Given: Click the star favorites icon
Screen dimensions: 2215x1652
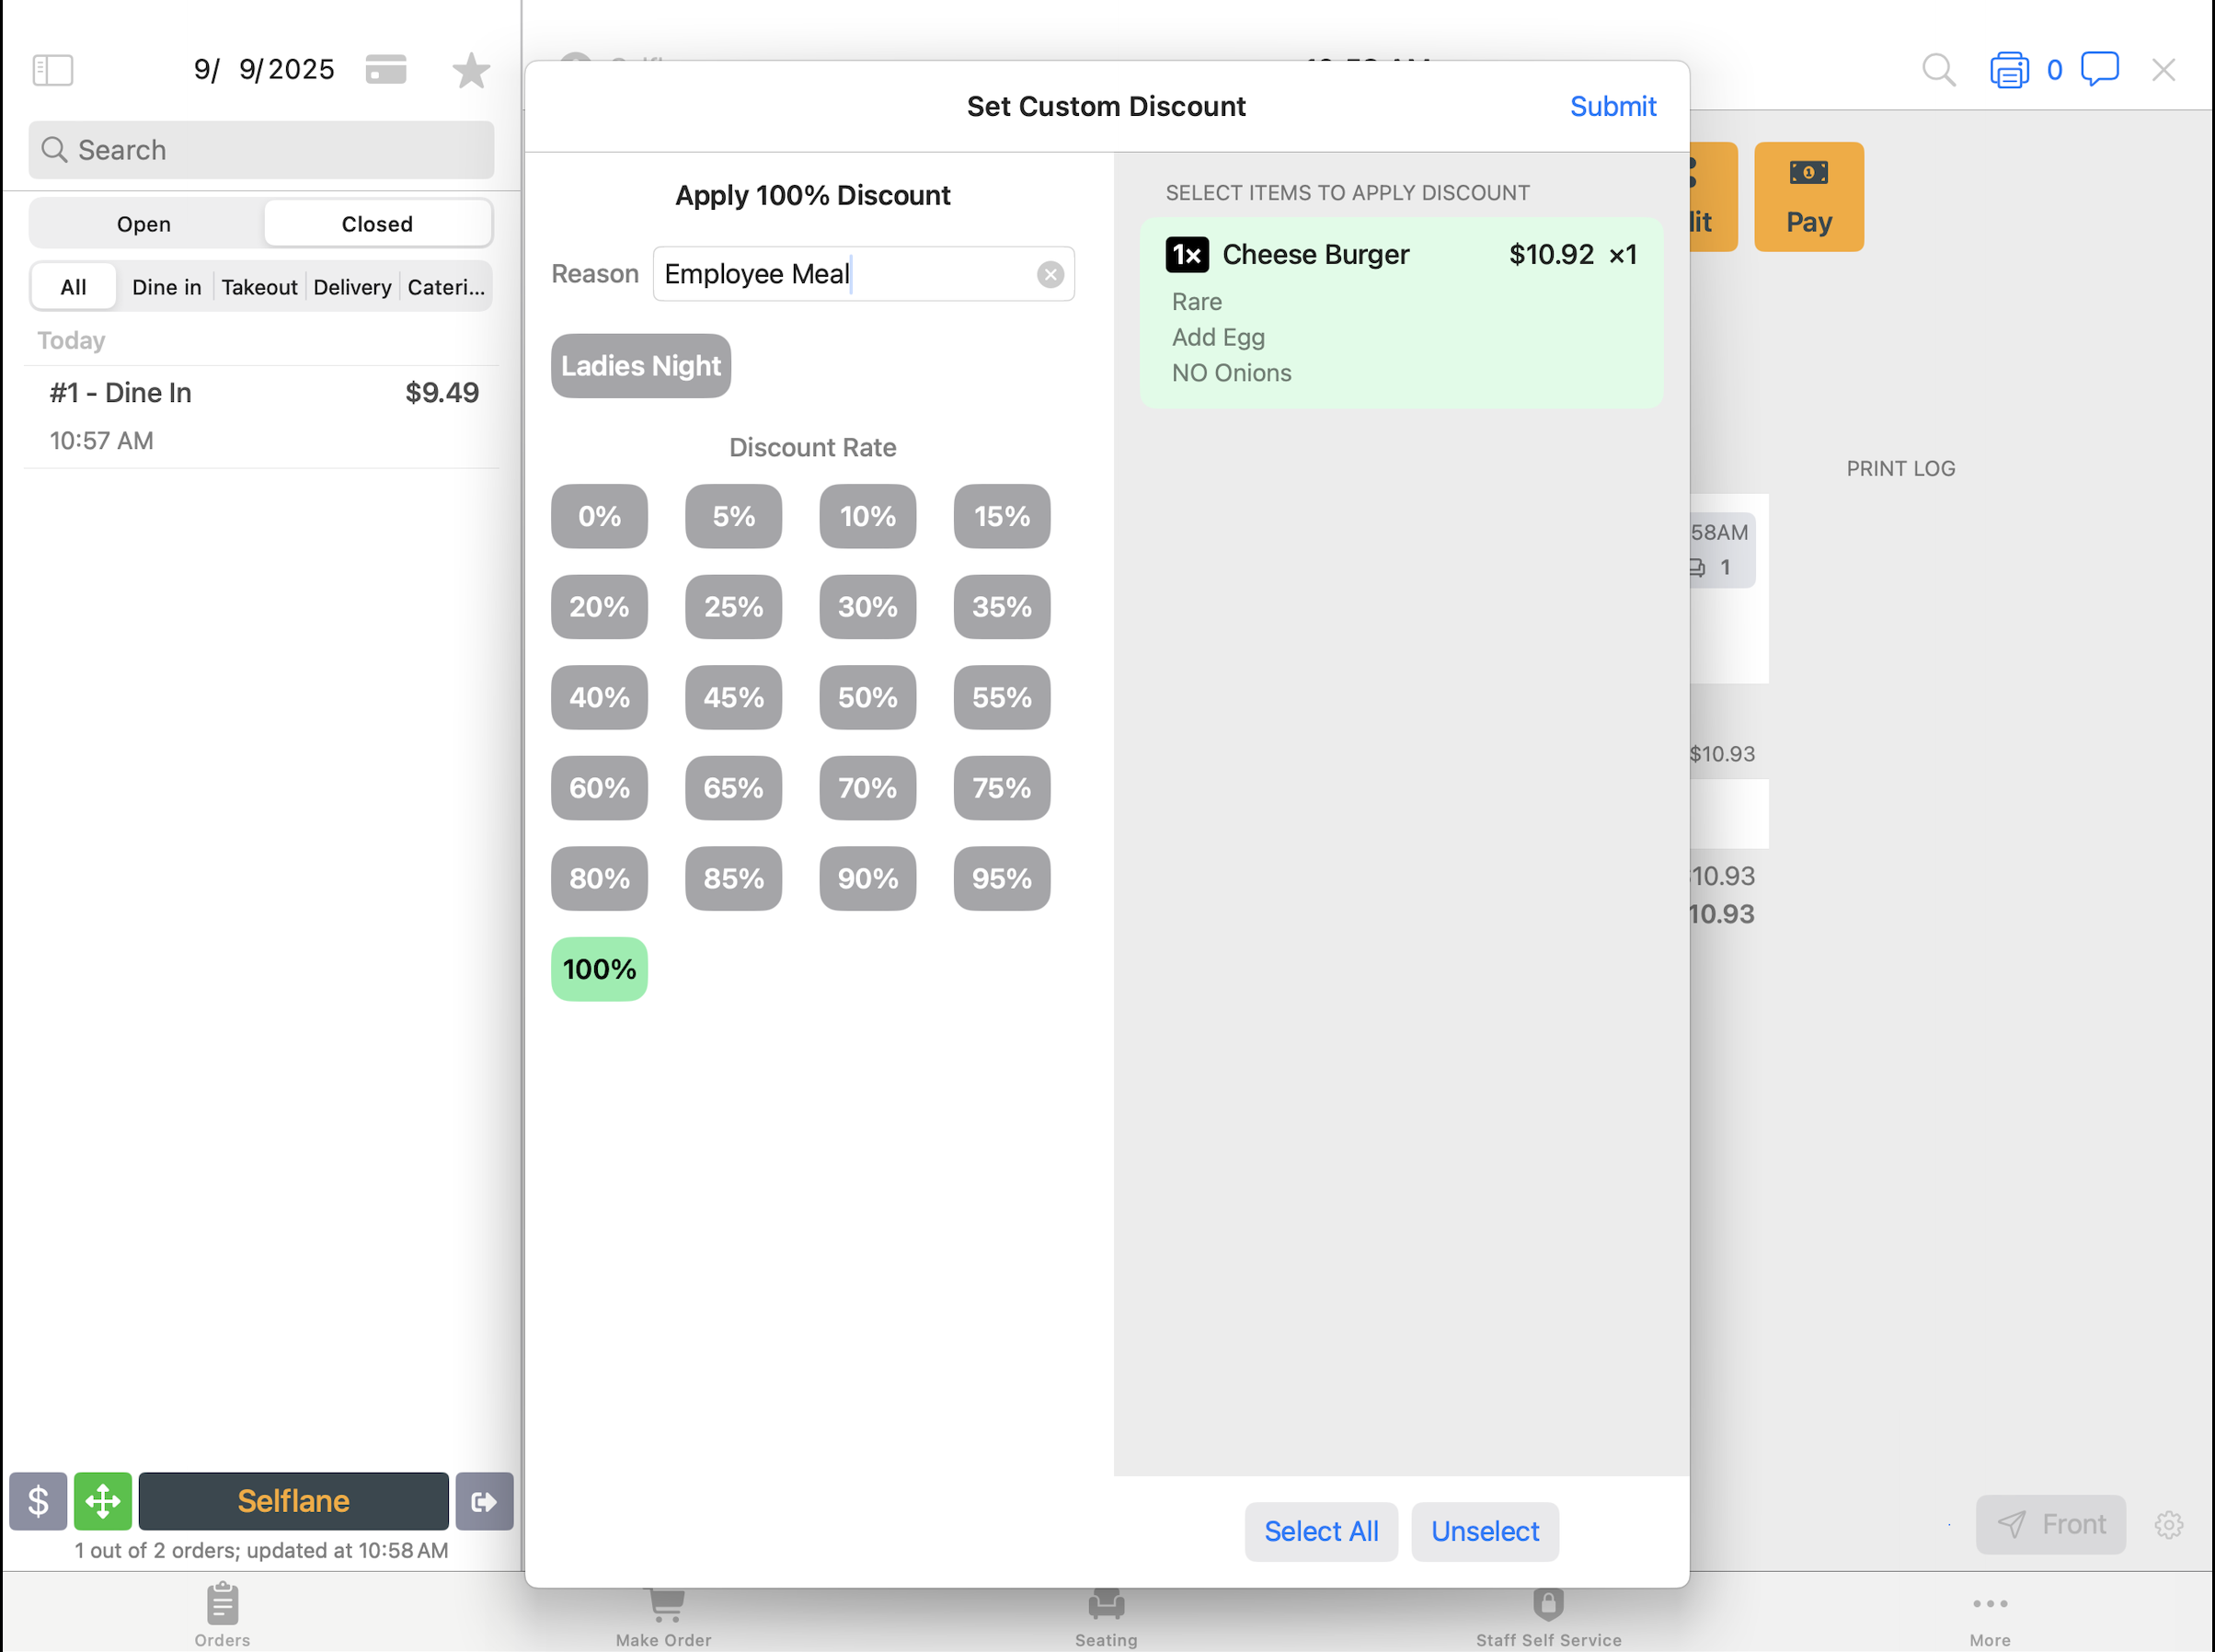Looking at the screenshot, I should [x=471, y=70].
